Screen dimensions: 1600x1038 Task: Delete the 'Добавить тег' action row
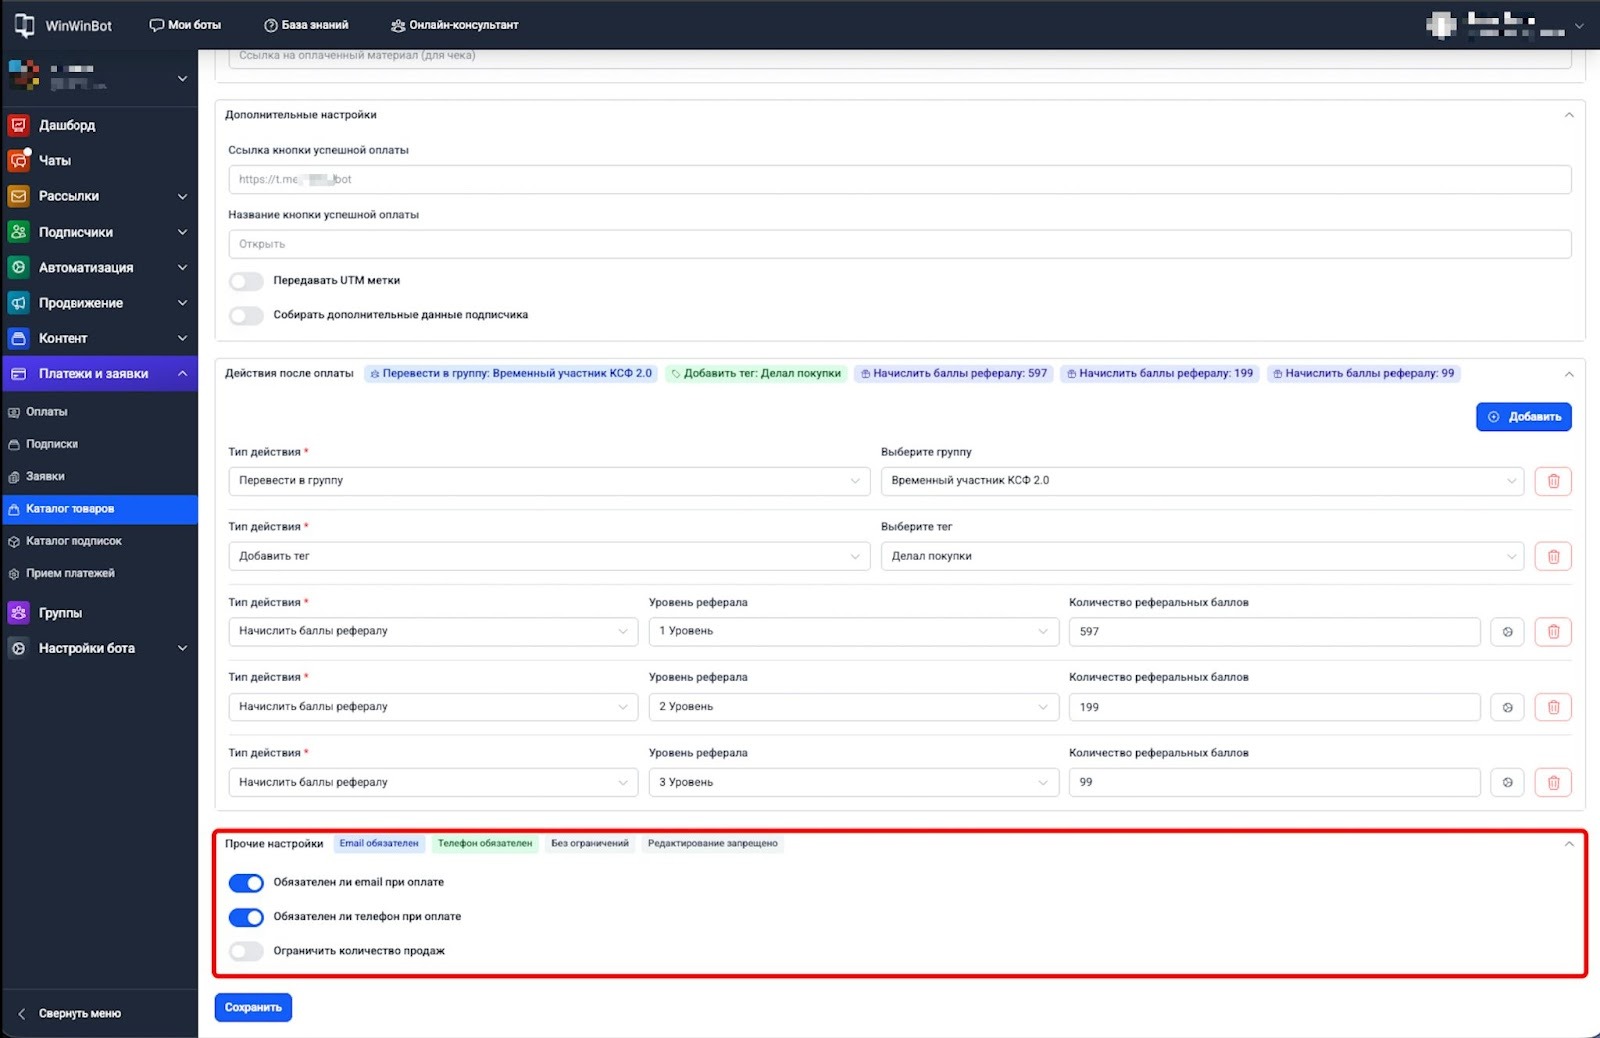[x=1553, y=556]
